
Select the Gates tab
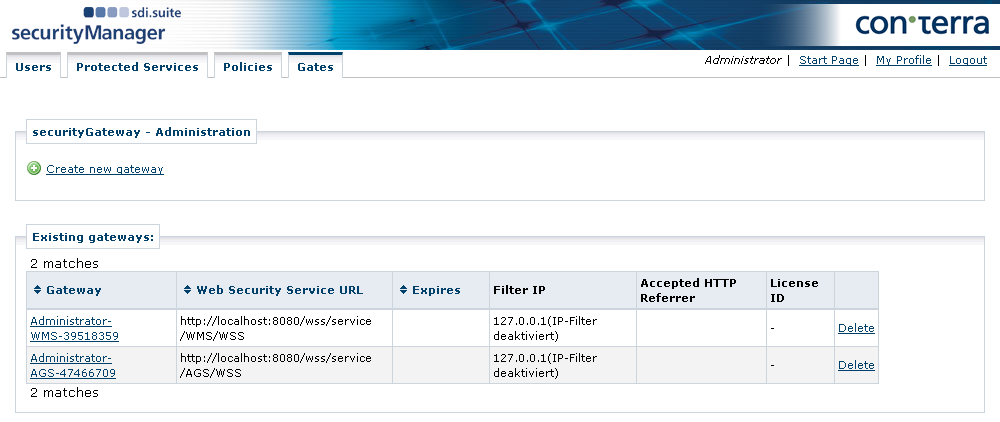click(x=315, y=67)
